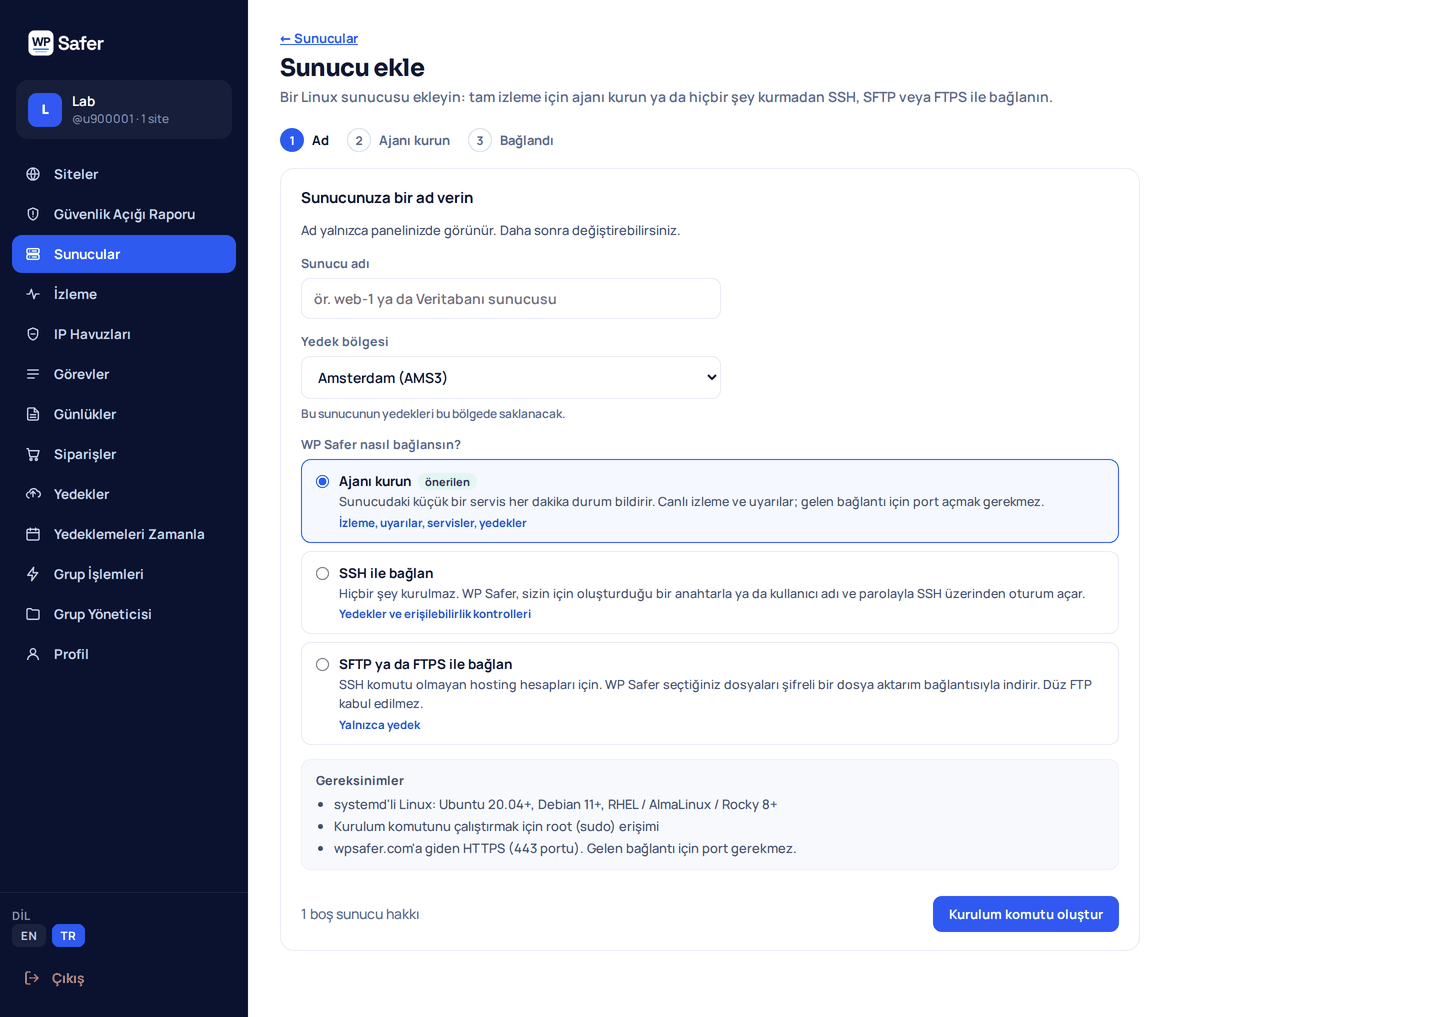This screenshot has width=1440, height=1017.
Task: Click the shield icon for Güvenlik Açığı Raporu
Action: click(x=33, y=214)
